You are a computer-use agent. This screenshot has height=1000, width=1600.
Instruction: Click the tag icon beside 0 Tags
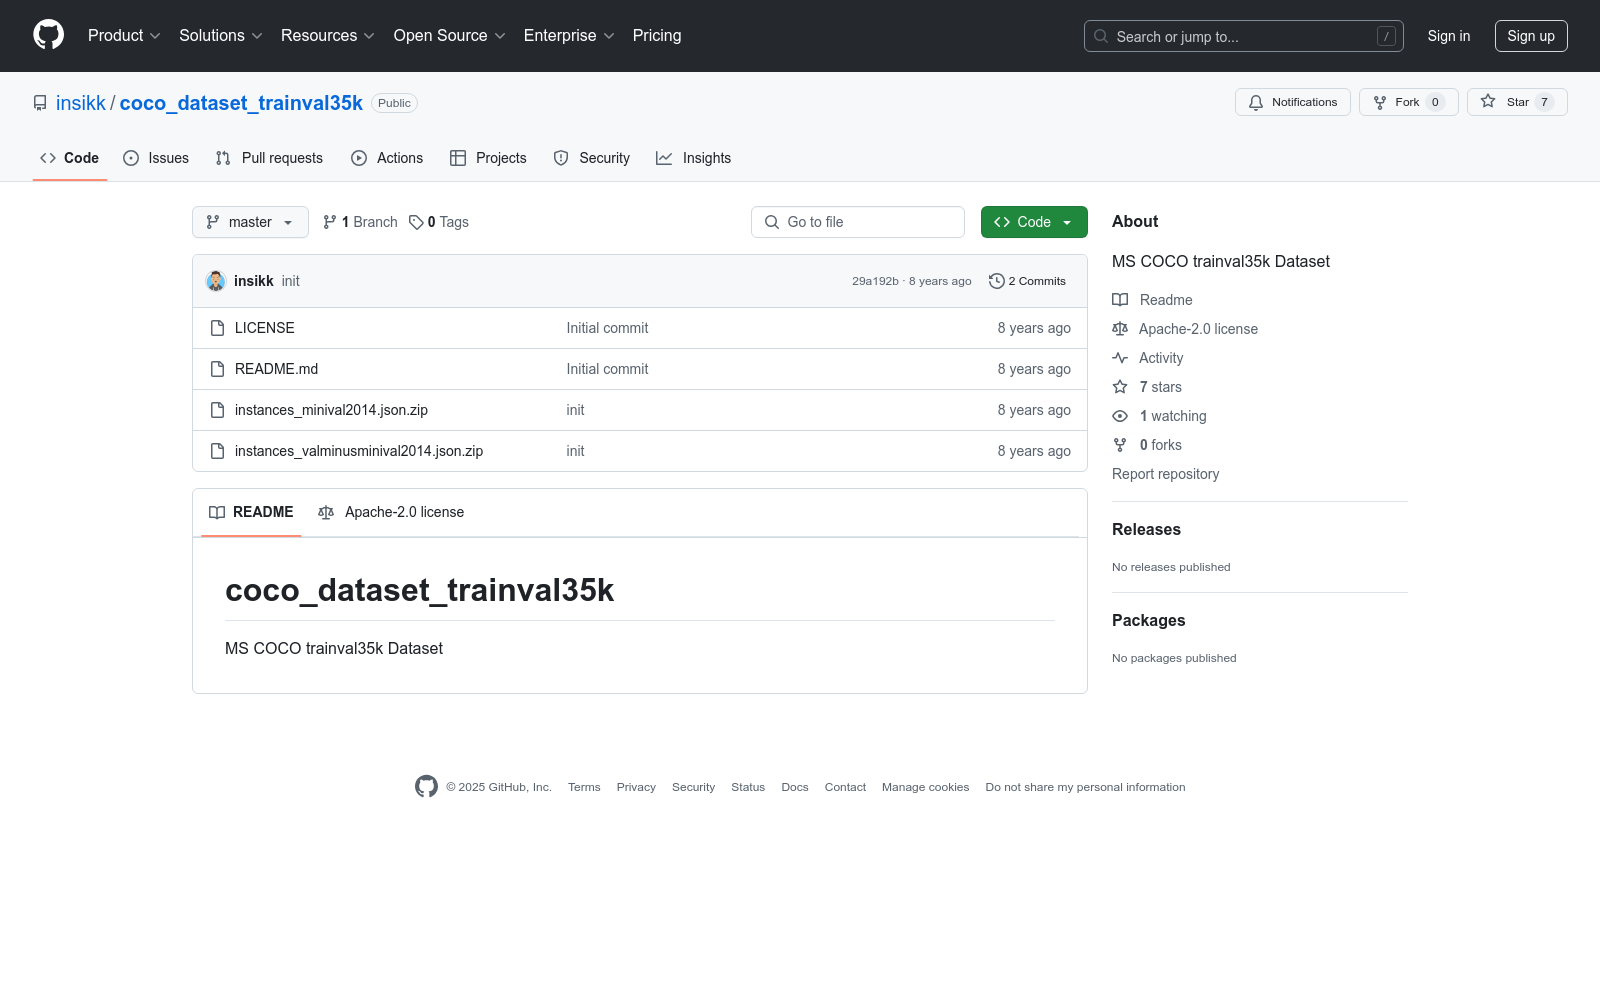(416, 222)
